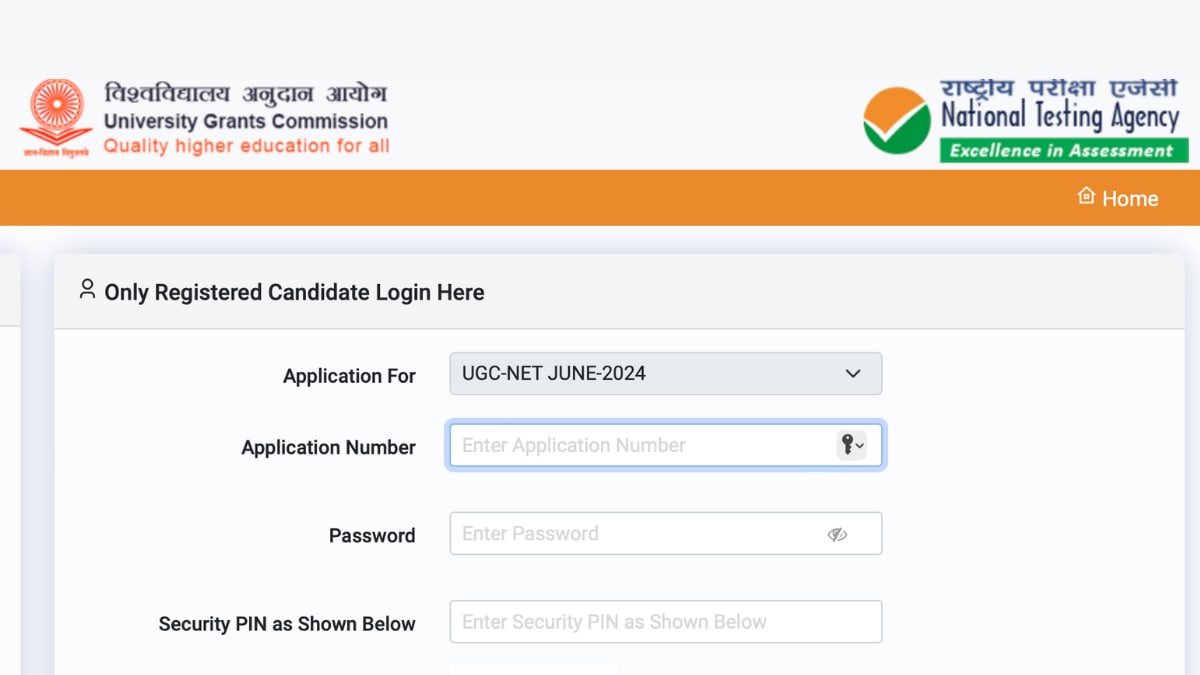Image resolution: width=1200 pixels, height=675 pixels.
Task: Click the home icon in orange navbar
Action: [x=1086, y=197]
